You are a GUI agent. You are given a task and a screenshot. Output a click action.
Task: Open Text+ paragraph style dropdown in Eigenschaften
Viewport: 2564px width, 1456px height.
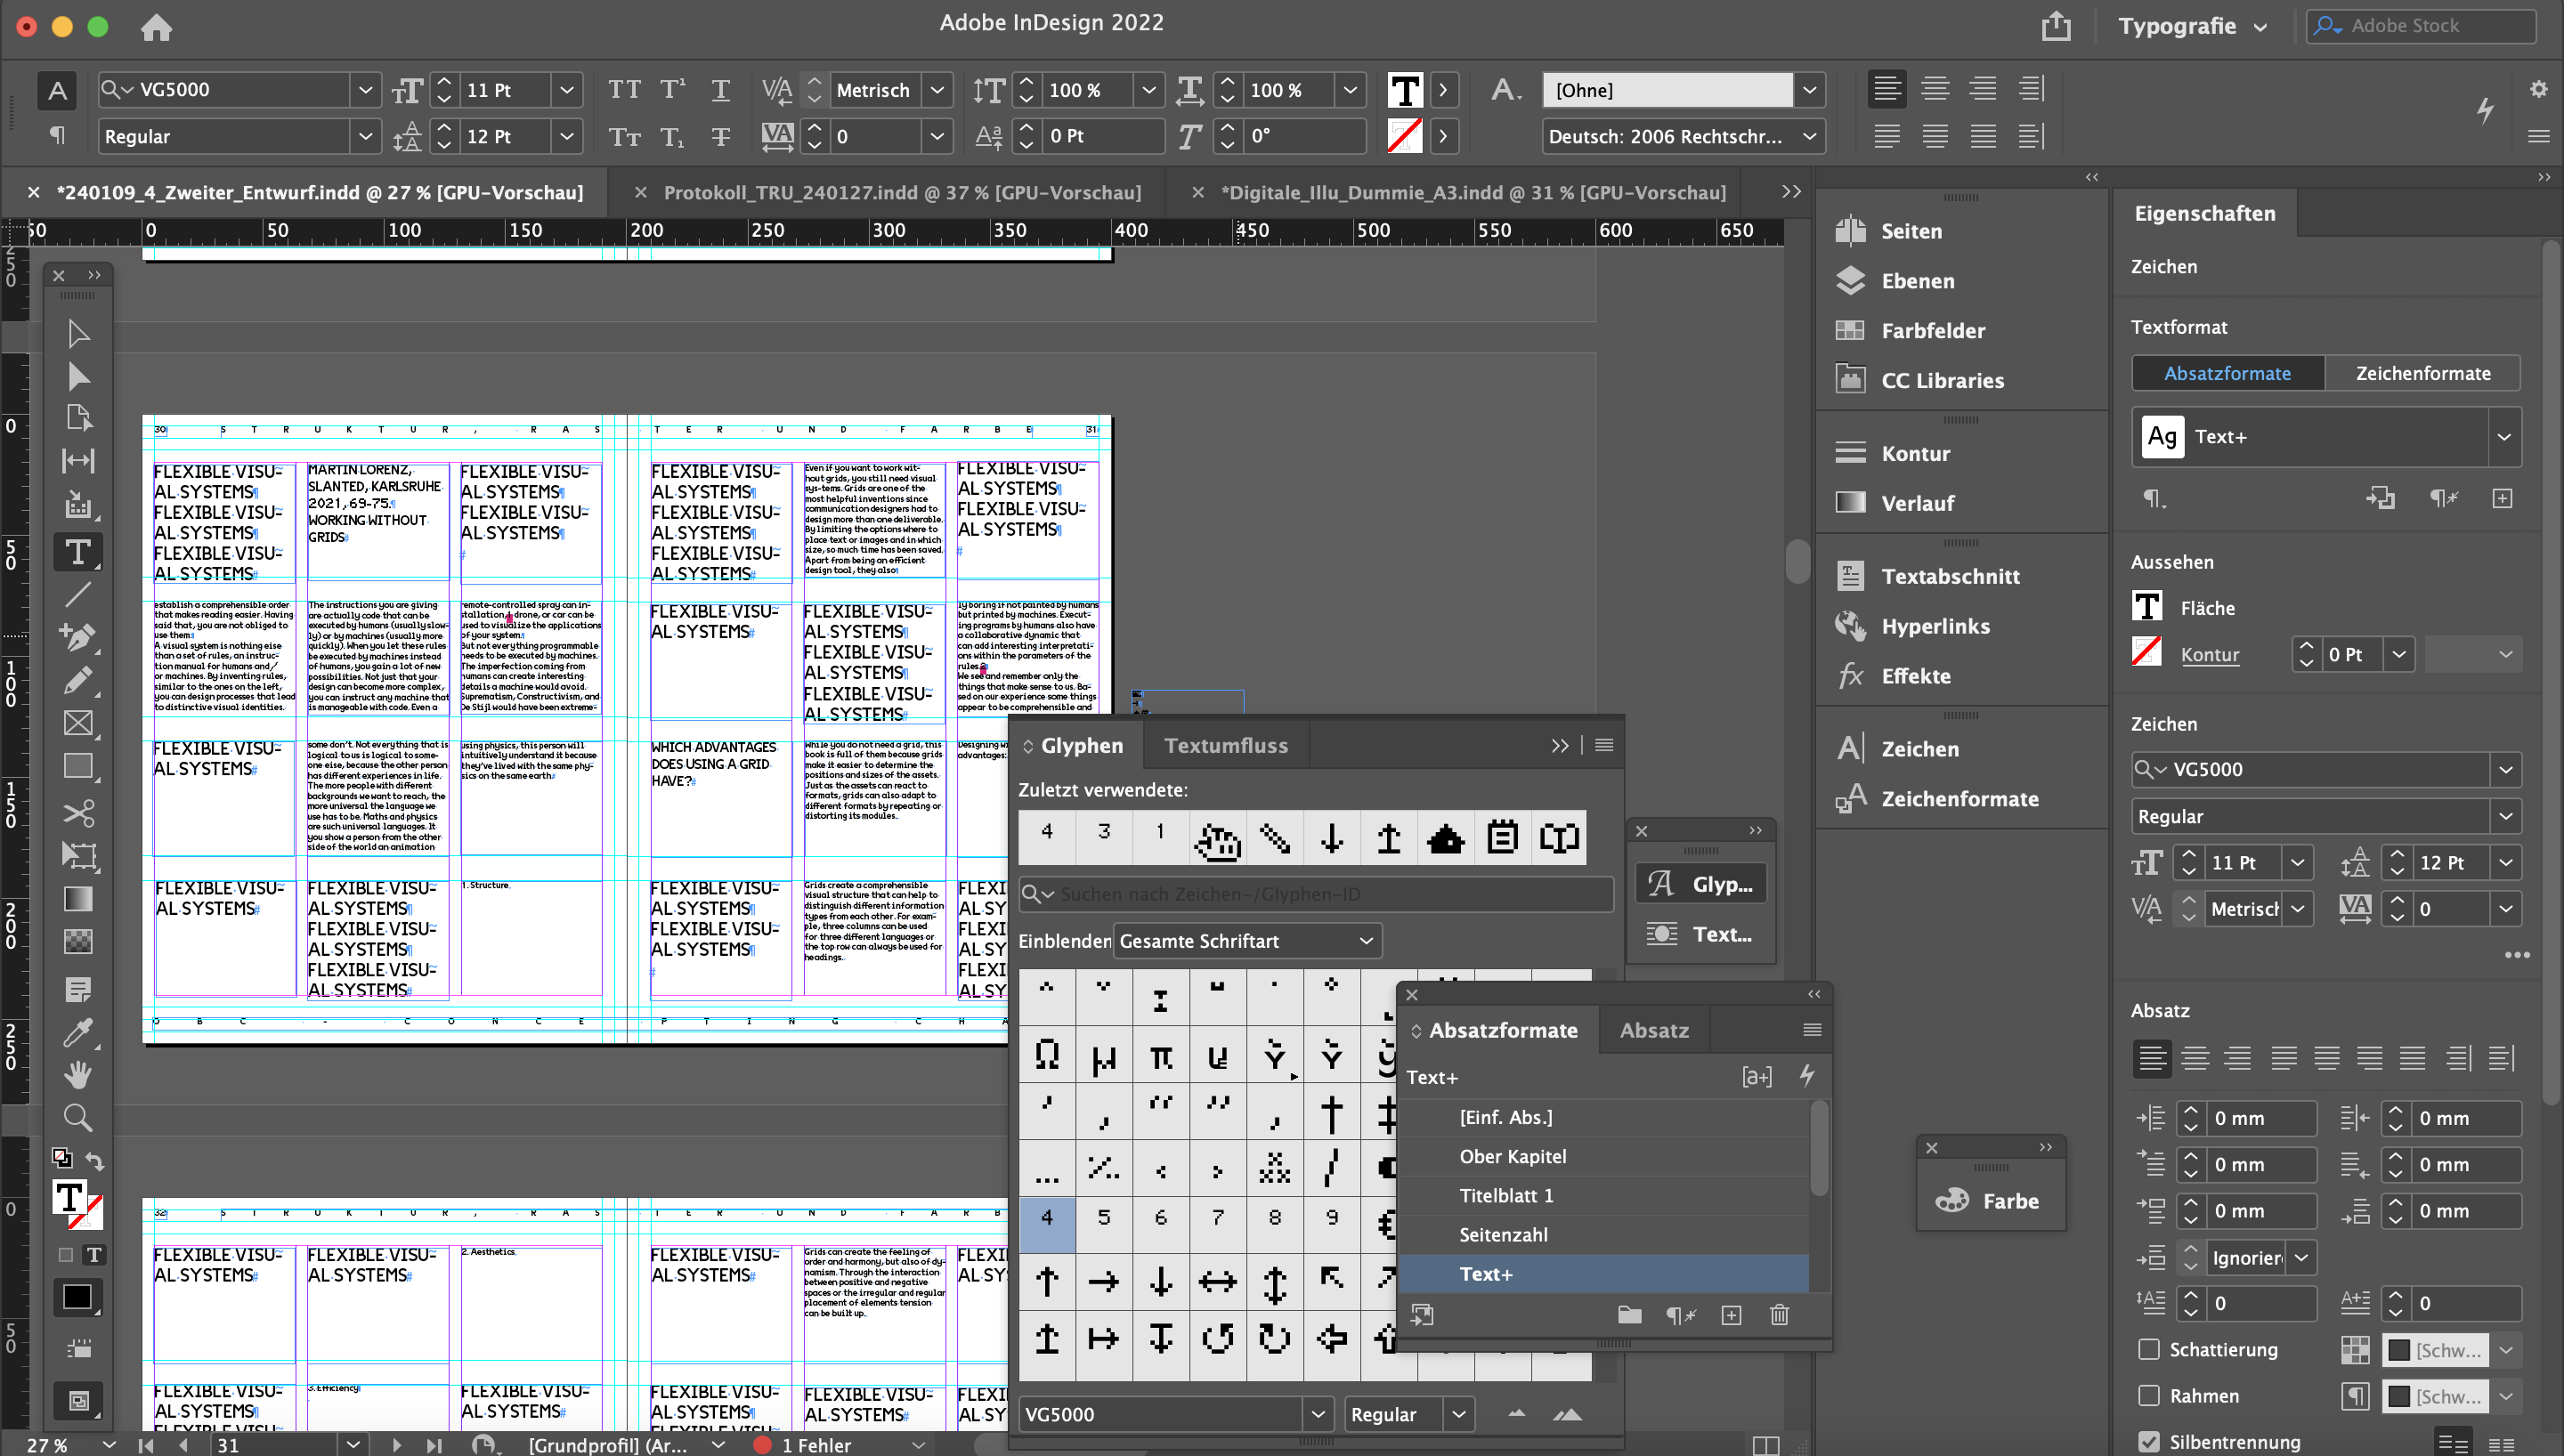point(2503,437)
